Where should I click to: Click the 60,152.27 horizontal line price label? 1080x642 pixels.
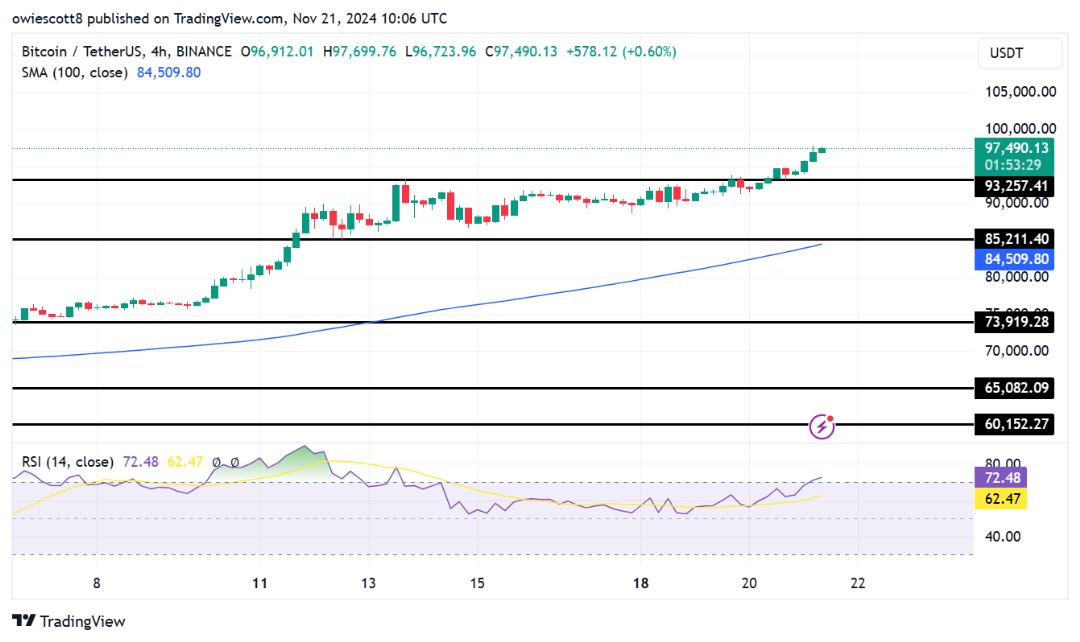pyautogui.click(x=1014, y=424)
